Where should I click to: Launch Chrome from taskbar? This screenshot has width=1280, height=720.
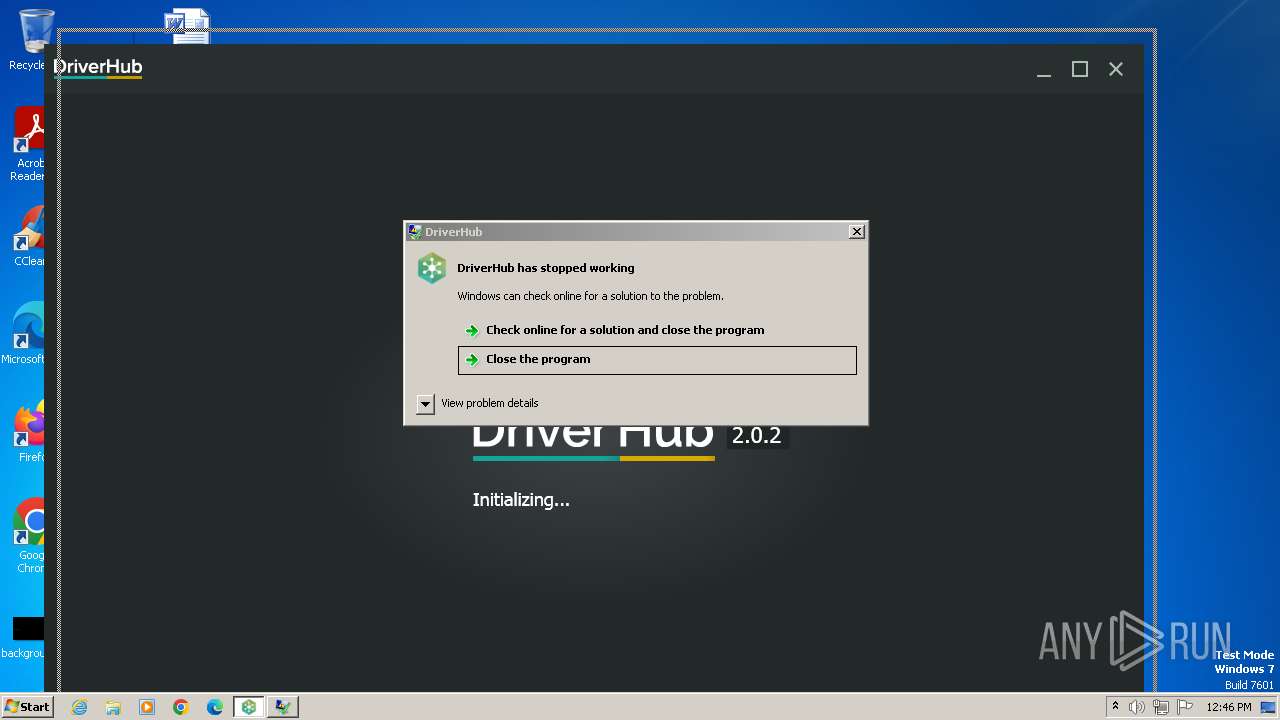[181, 707]
